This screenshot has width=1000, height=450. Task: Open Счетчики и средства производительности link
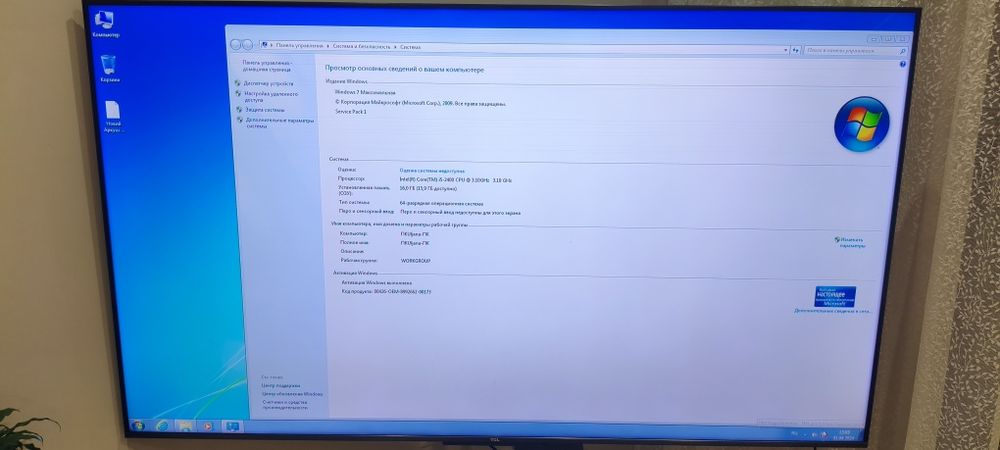point(285,405)
